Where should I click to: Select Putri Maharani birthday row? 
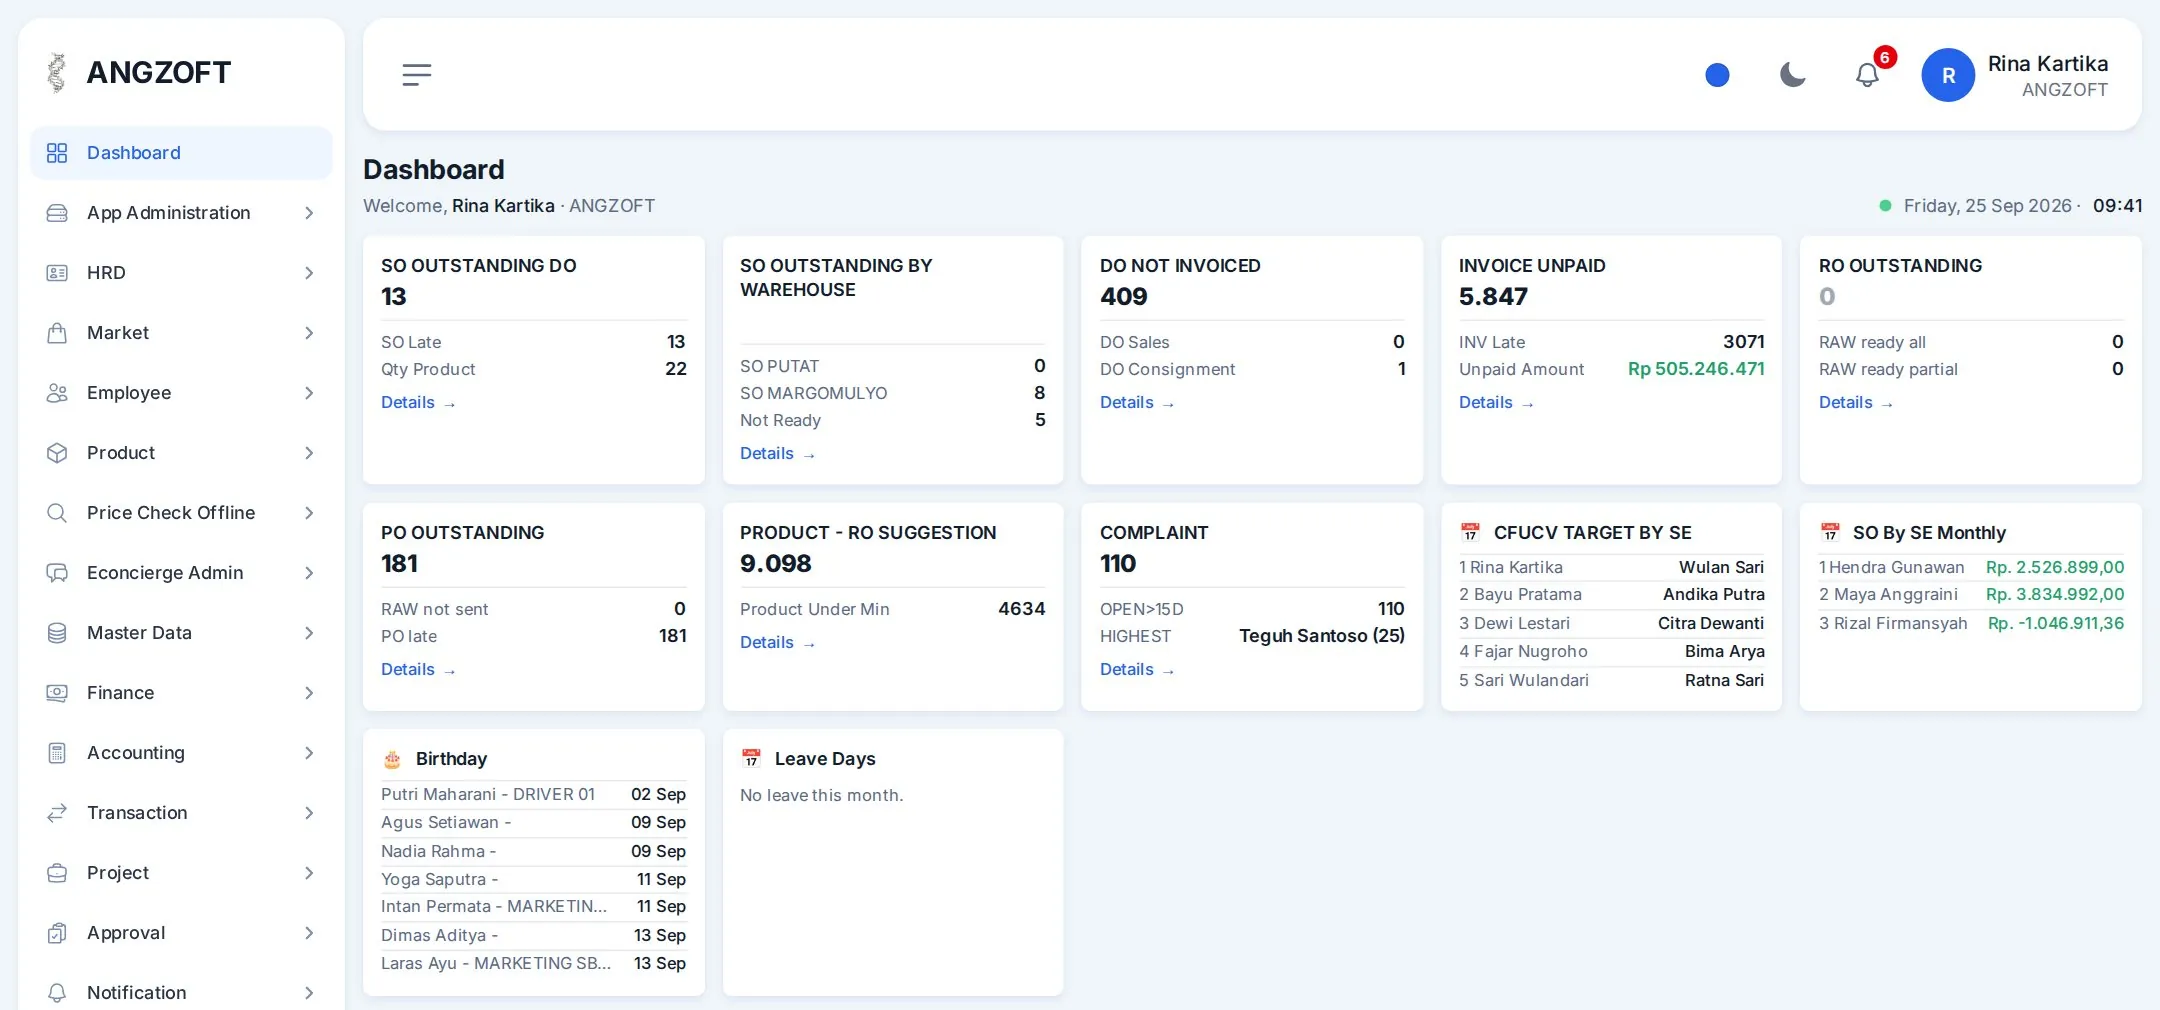pos(533,794)
